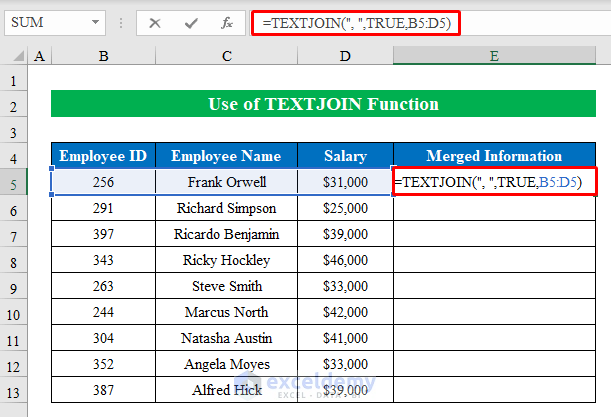
Task: Click the cell containing ID 352
Action: pyautogui.click(x=103, y=364)
